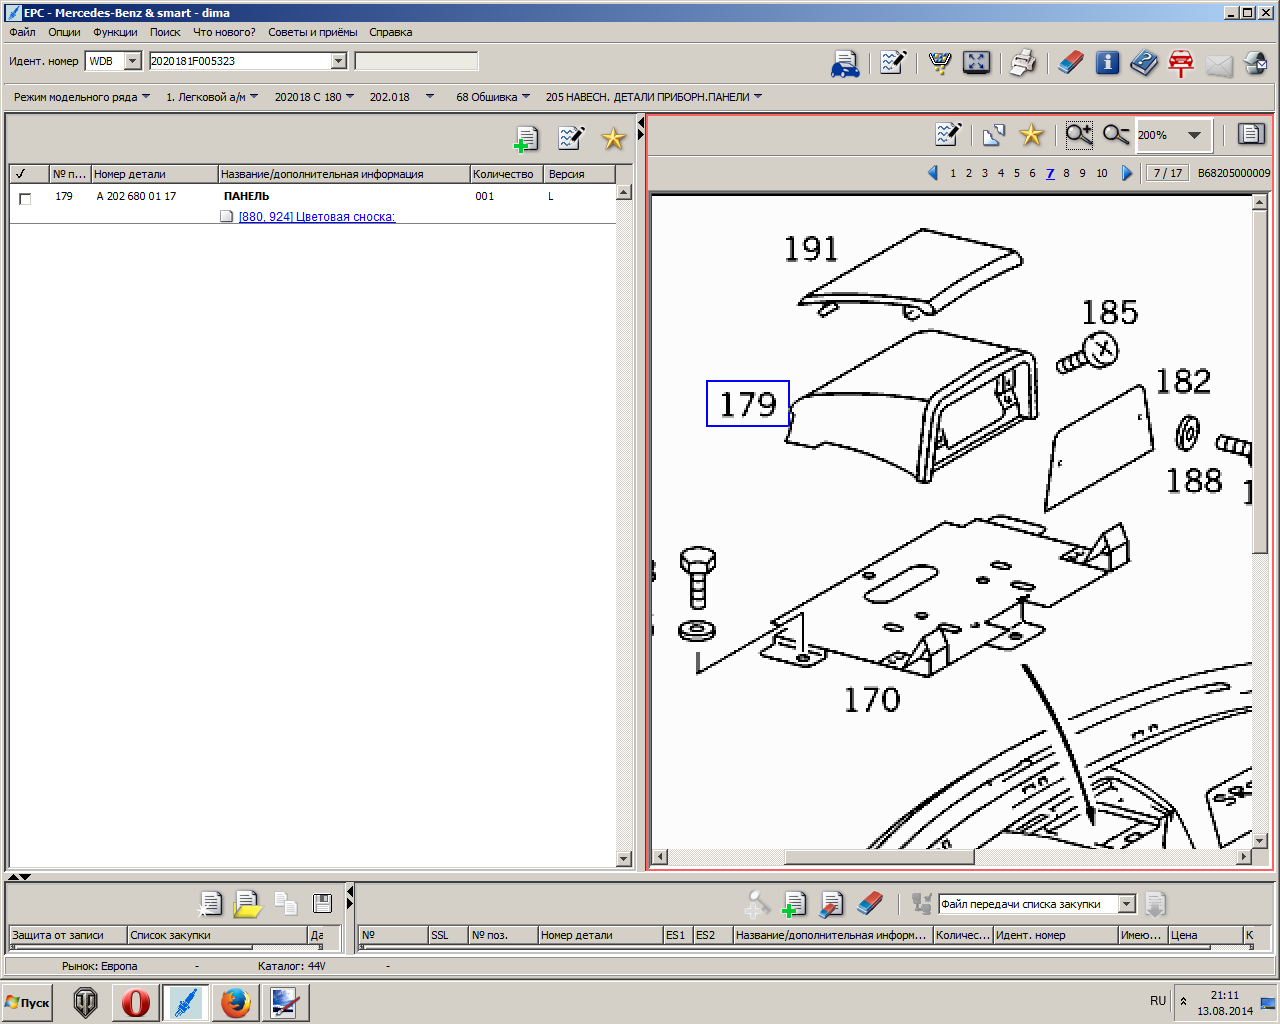Open notes icon above parts list
1280x1024 pixels.
(x=571, y=138)
